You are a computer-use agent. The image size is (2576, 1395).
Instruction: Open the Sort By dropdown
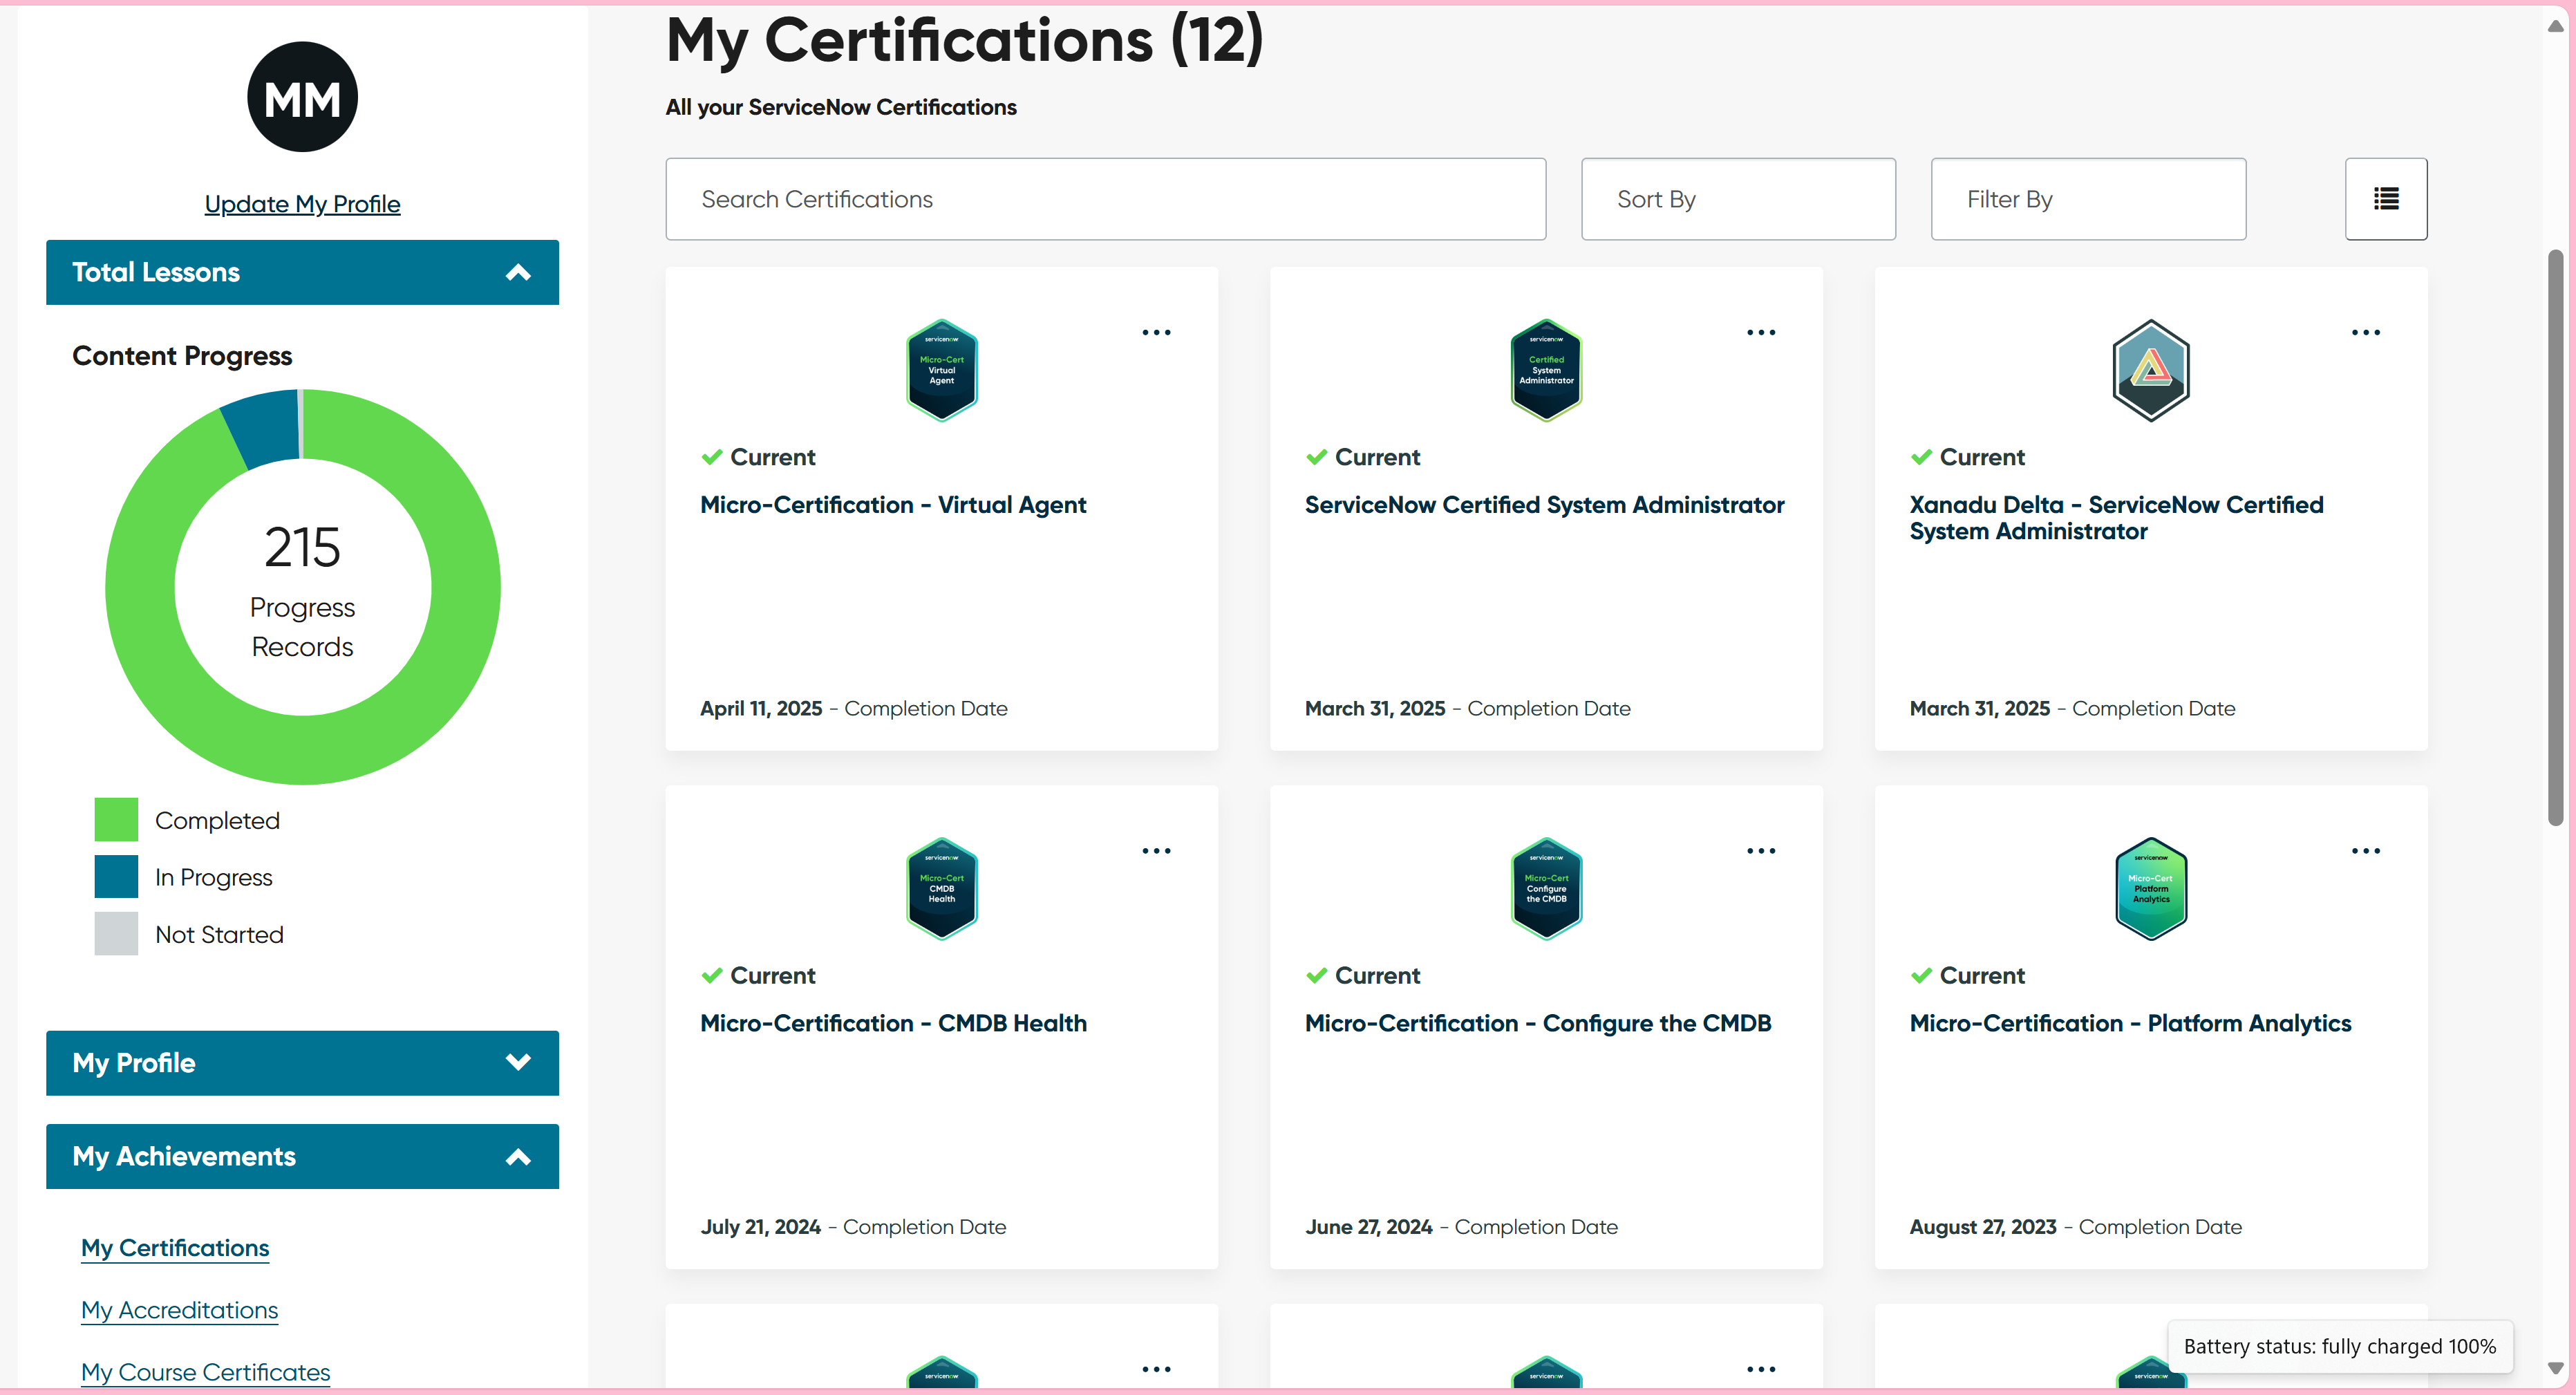pyautogui.click(x=1737, y=199)
